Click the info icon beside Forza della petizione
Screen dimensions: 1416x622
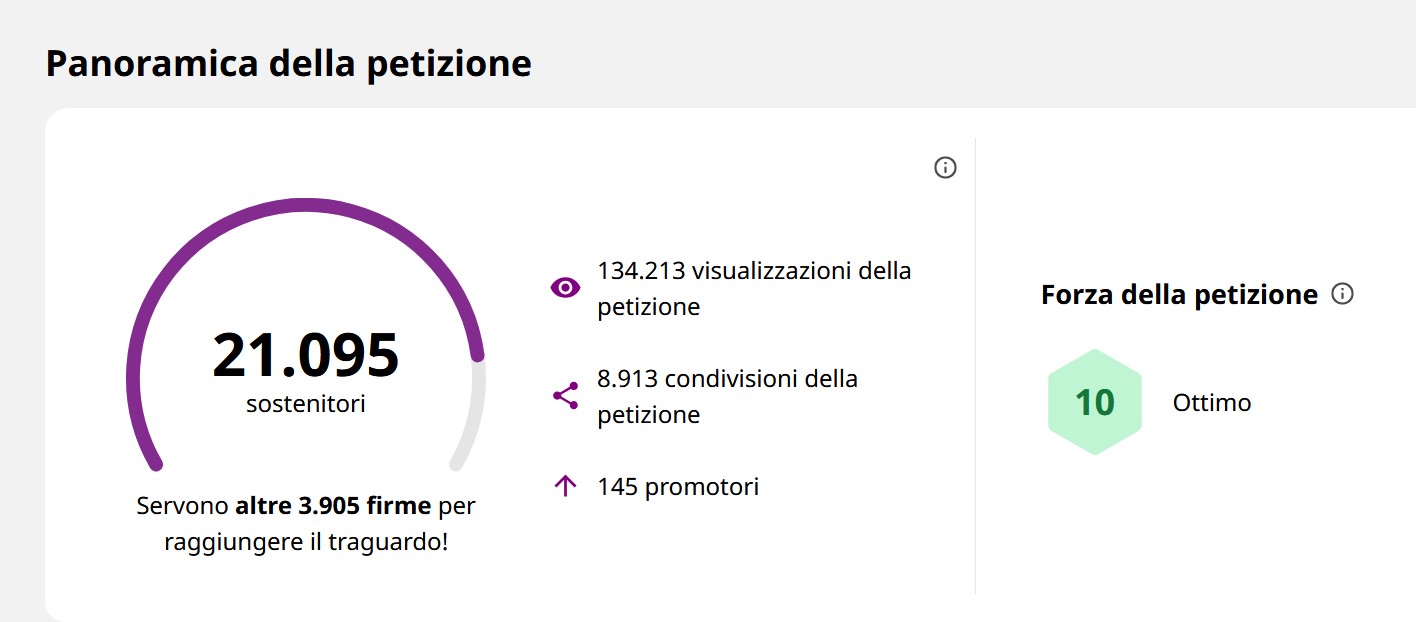pos(1343,294)
